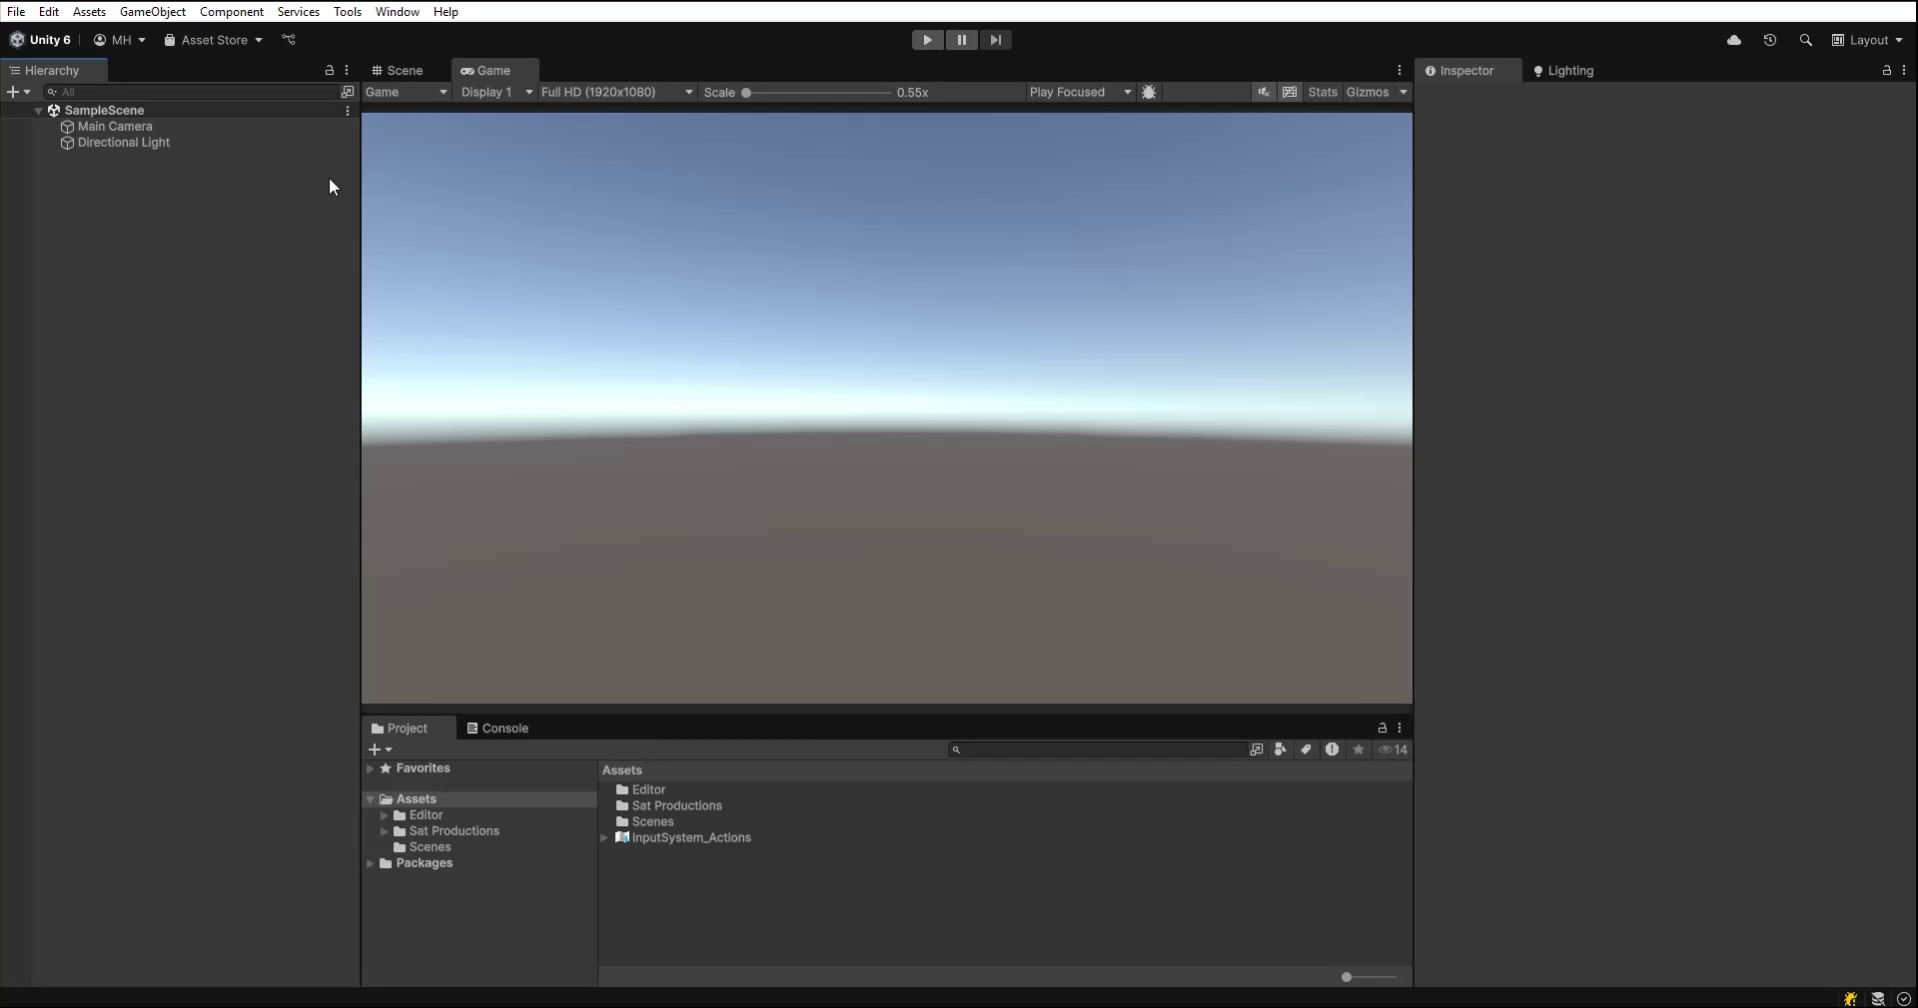This screenshot has width=1918, height=1008.
Task: Open the Inspector panel options menu
Action: [1904, 70]
